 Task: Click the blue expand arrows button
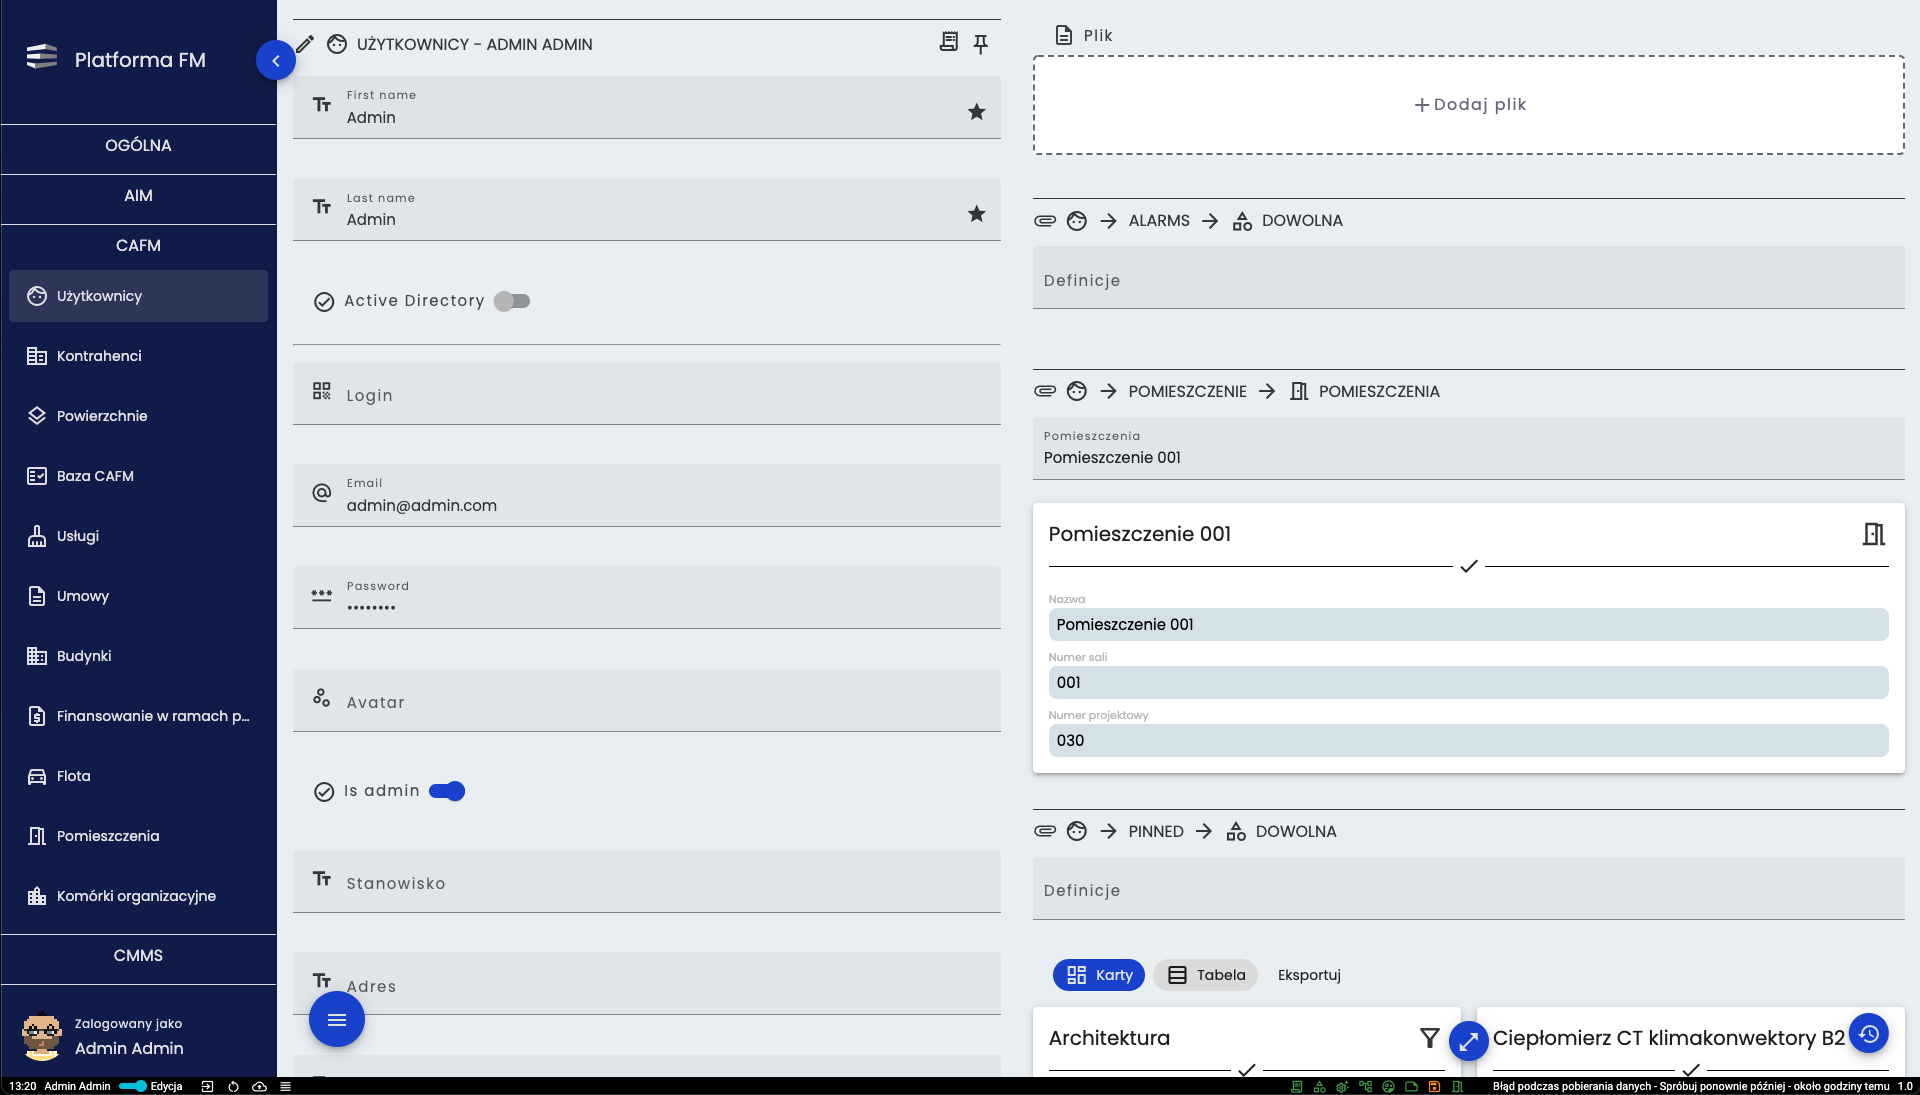point(1468,1042)
